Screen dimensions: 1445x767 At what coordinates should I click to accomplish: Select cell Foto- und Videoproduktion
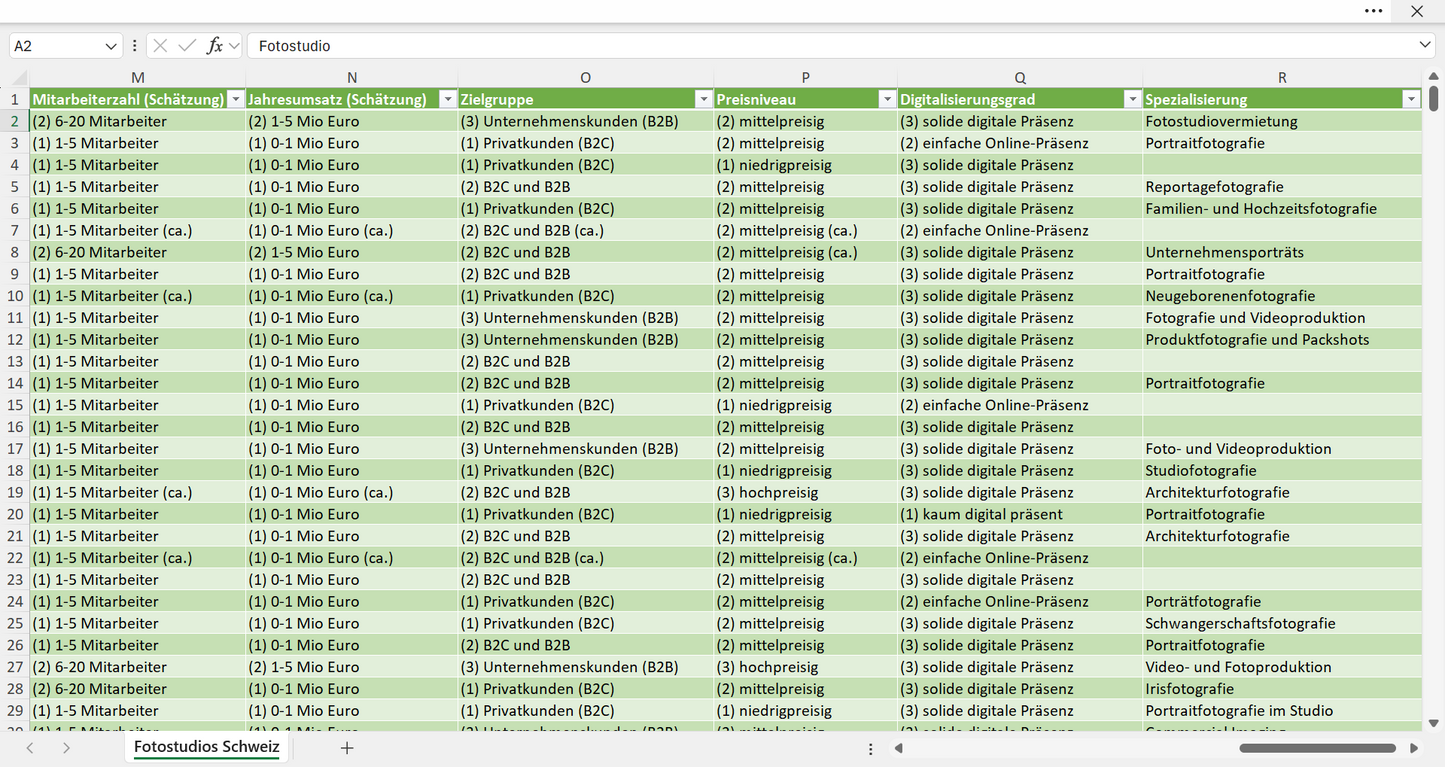[x=1282, y=449]
